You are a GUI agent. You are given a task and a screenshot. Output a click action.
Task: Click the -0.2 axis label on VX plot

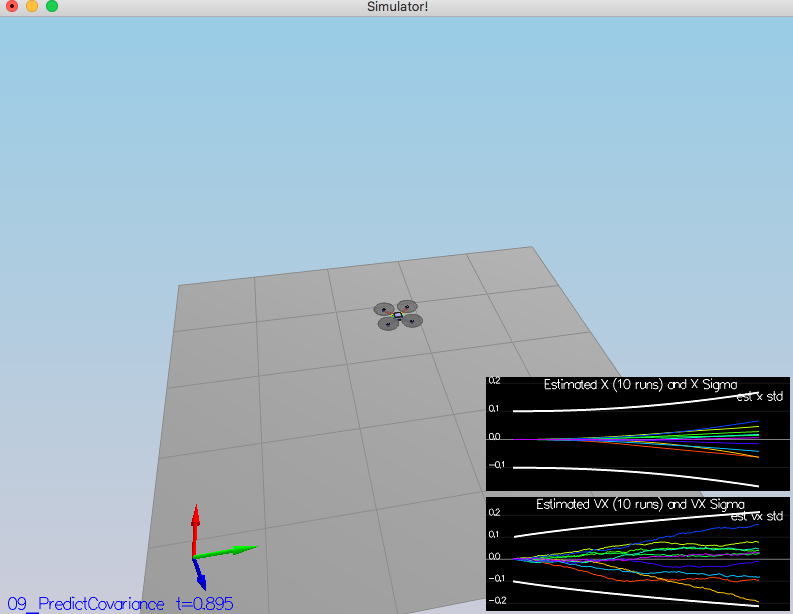pos(497,601)
